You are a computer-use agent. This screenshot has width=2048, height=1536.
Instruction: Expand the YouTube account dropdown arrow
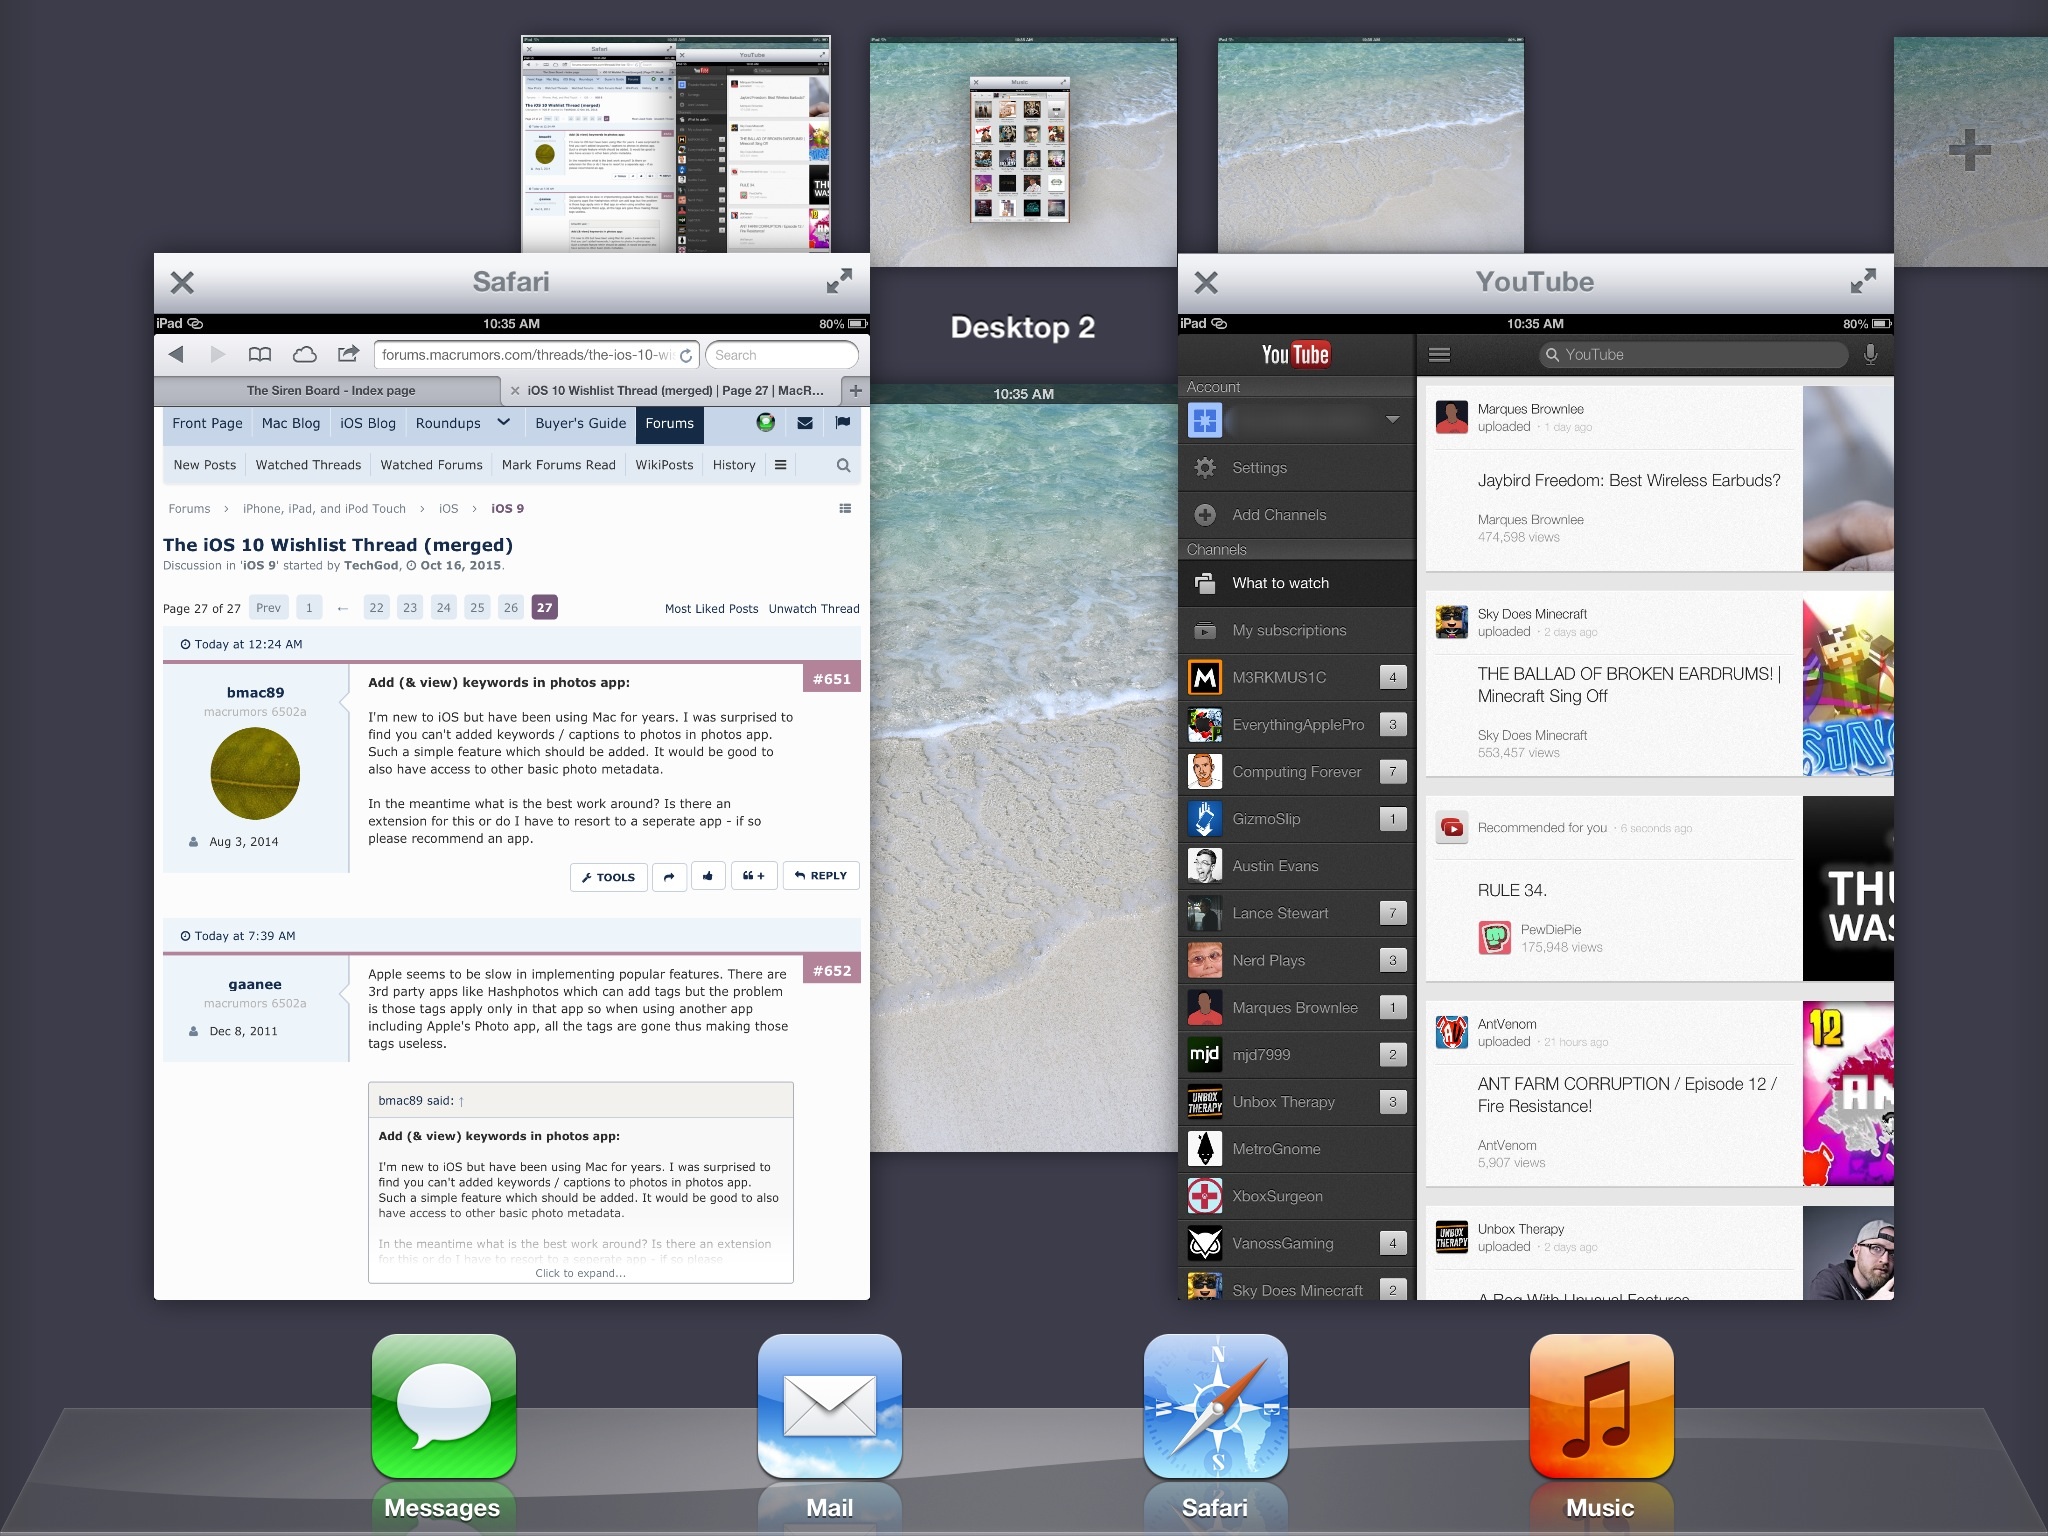coord(1392,419)
